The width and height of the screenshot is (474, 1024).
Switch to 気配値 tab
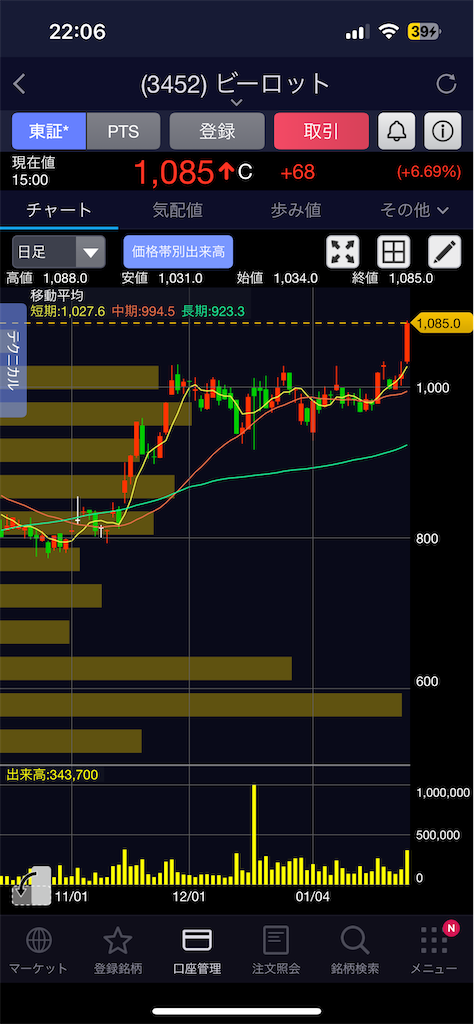[177, 210]
